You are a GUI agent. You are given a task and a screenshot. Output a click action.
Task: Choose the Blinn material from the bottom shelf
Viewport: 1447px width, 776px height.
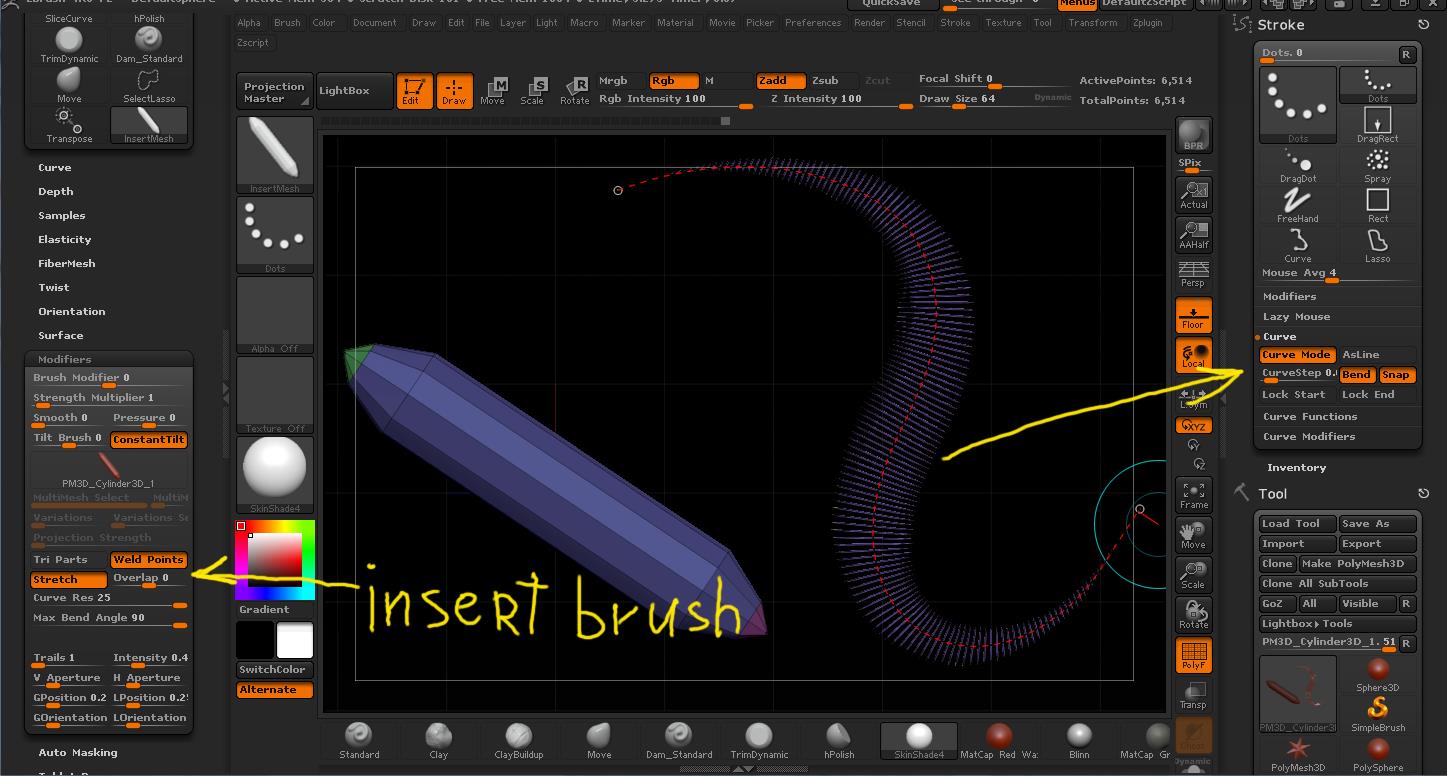click(x=1079, y=741)
